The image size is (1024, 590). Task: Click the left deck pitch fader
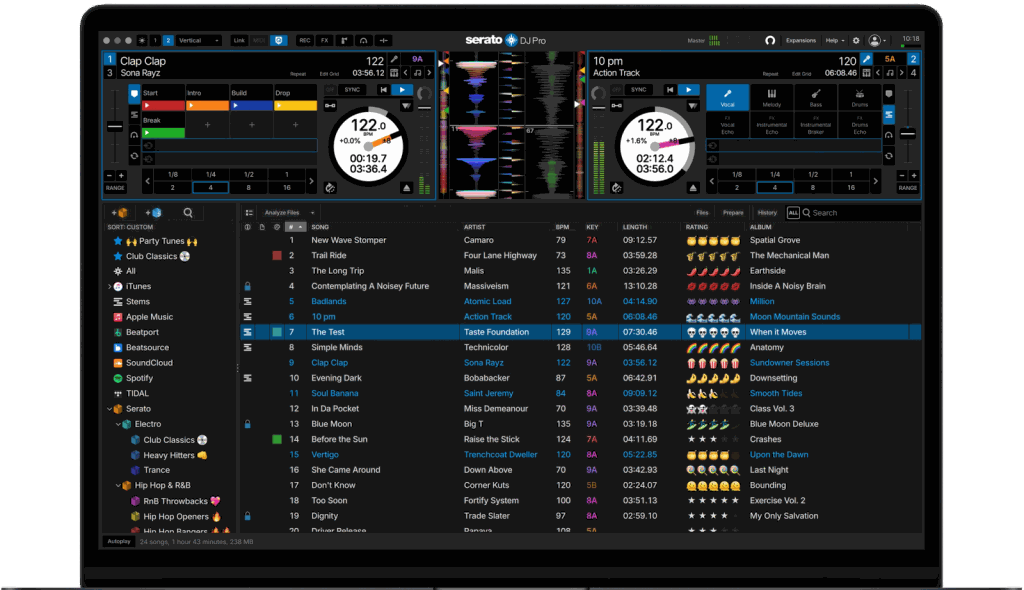tap(115, 127)
